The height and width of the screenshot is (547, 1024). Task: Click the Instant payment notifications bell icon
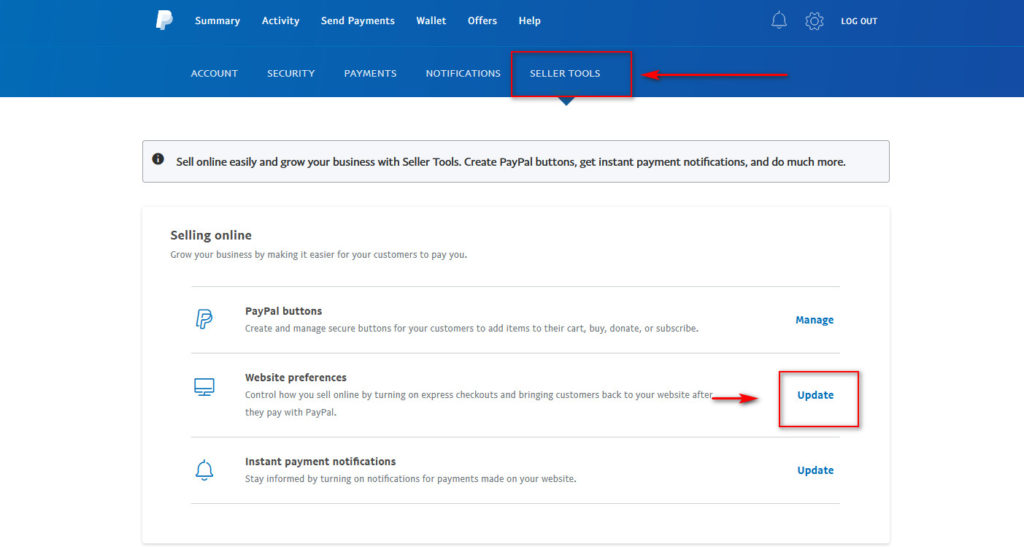point(204,470)
